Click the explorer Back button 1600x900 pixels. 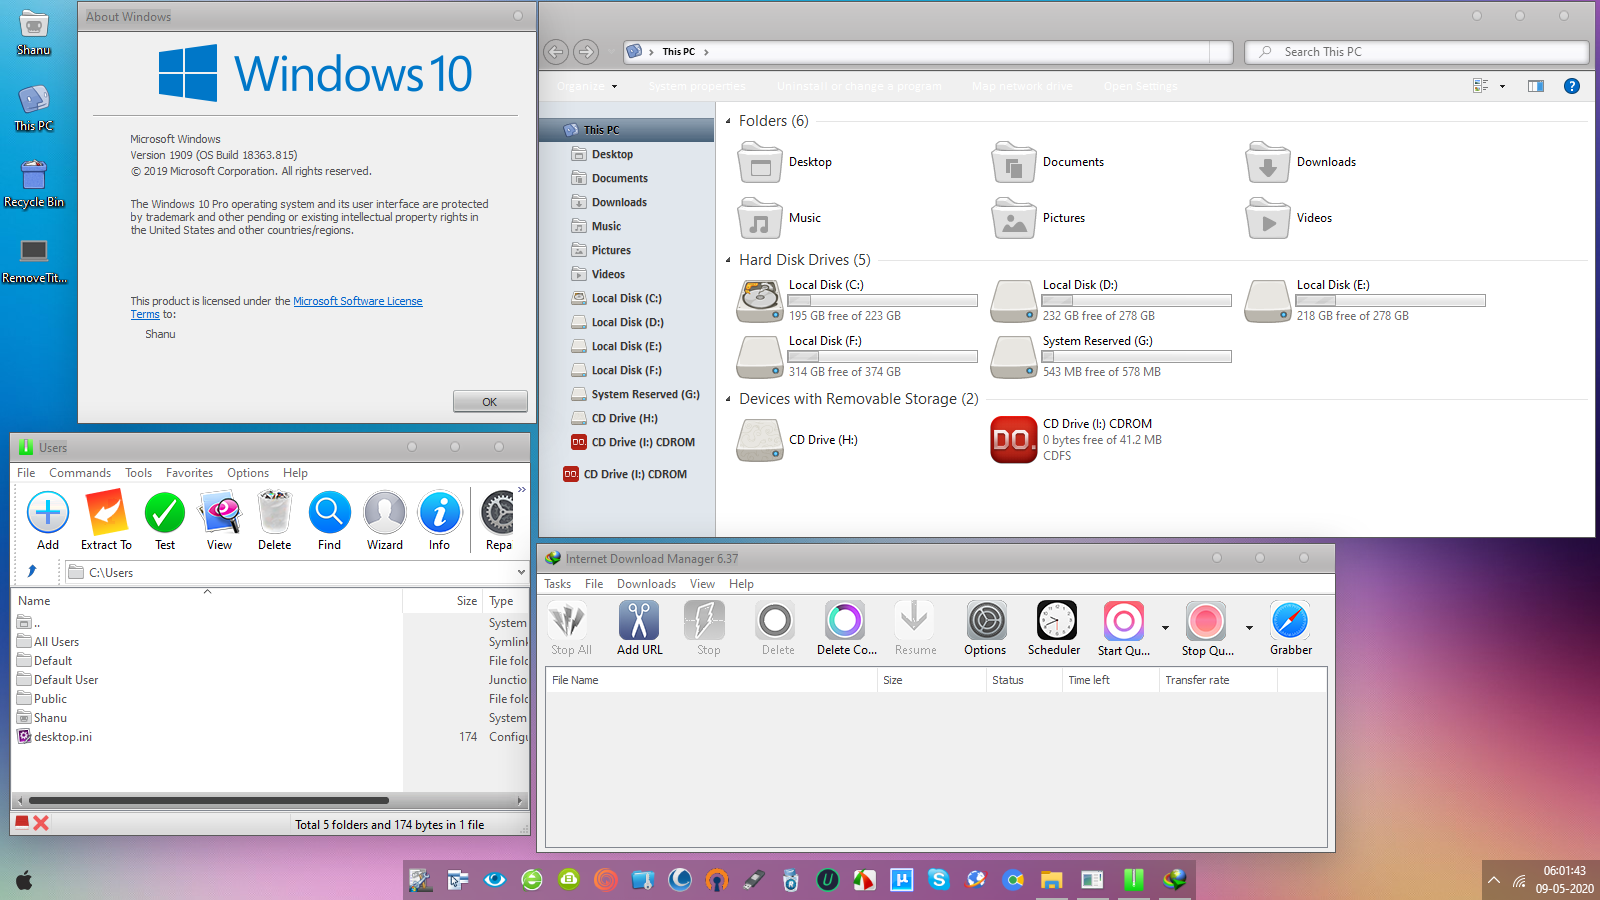point(556,52)
